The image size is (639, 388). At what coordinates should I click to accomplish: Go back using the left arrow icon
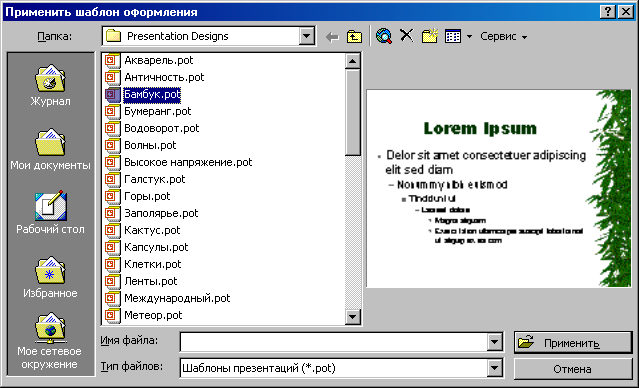pos(332,37)
